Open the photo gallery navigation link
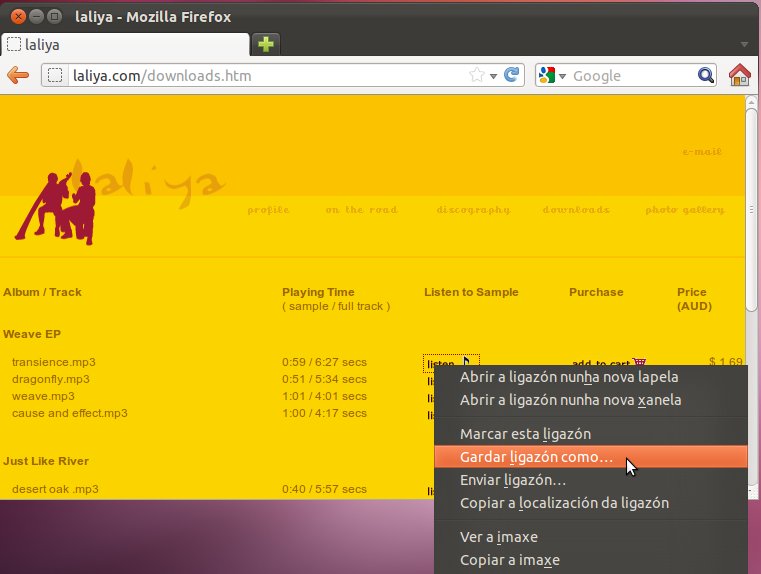 [685, 210]
